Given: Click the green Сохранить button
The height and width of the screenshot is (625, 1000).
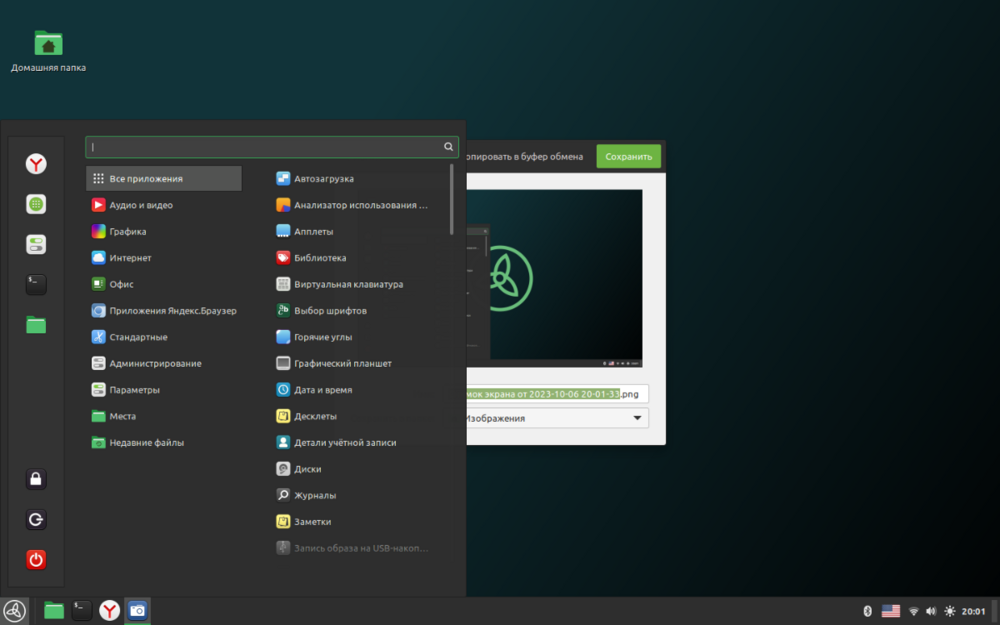Looking at the screenshot, I should click(628, 157).
